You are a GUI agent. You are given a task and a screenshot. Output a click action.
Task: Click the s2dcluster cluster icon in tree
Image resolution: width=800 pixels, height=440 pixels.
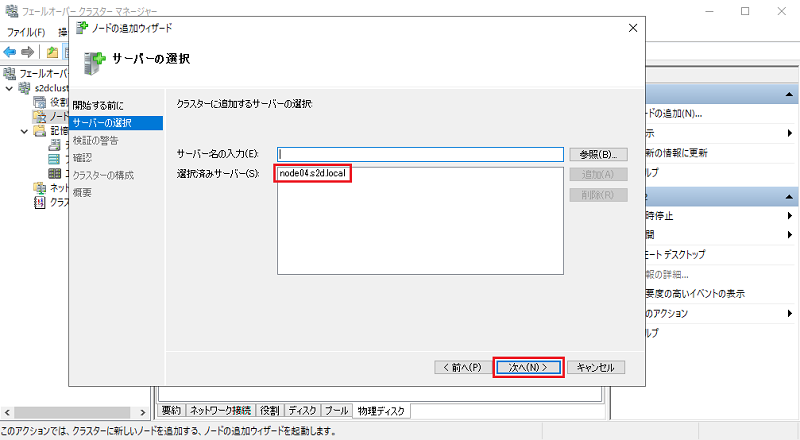point(24,88)
